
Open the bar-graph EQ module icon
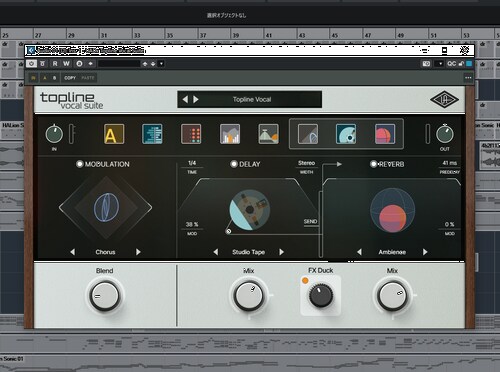pyautogui.click(x=230, y=134)
